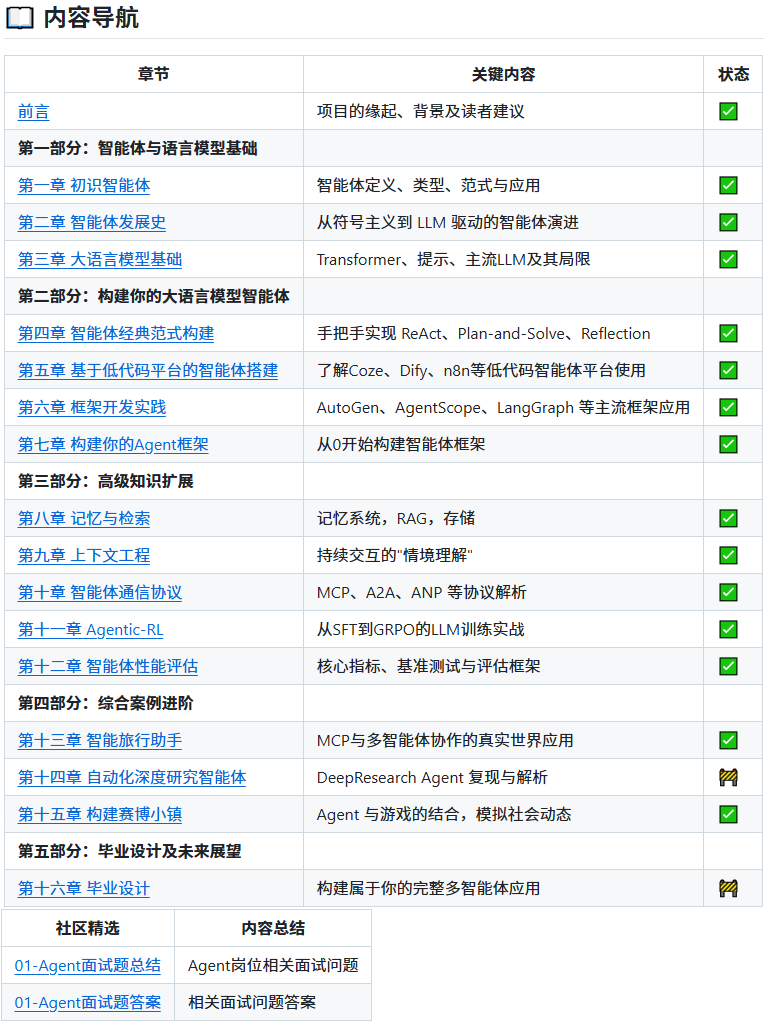Click the 社区精选 table header
Screen dimensions: 764x1026
coord(88,929)
